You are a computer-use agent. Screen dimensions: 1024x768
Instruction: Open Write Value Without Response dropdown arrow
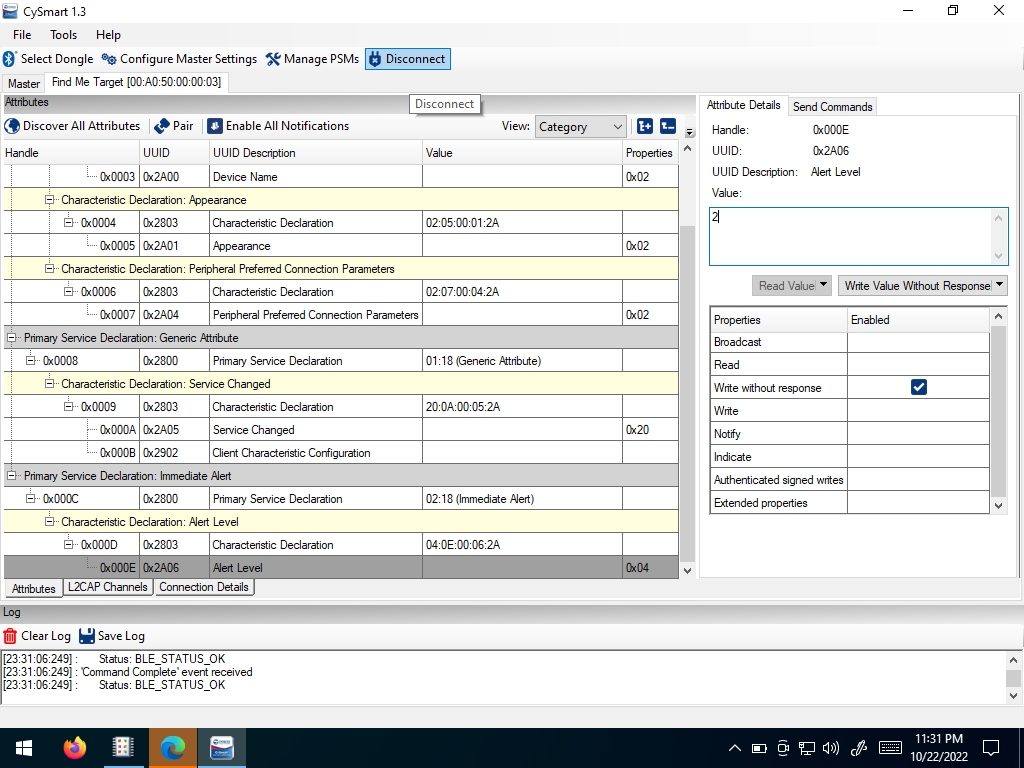tap(999, 285)
